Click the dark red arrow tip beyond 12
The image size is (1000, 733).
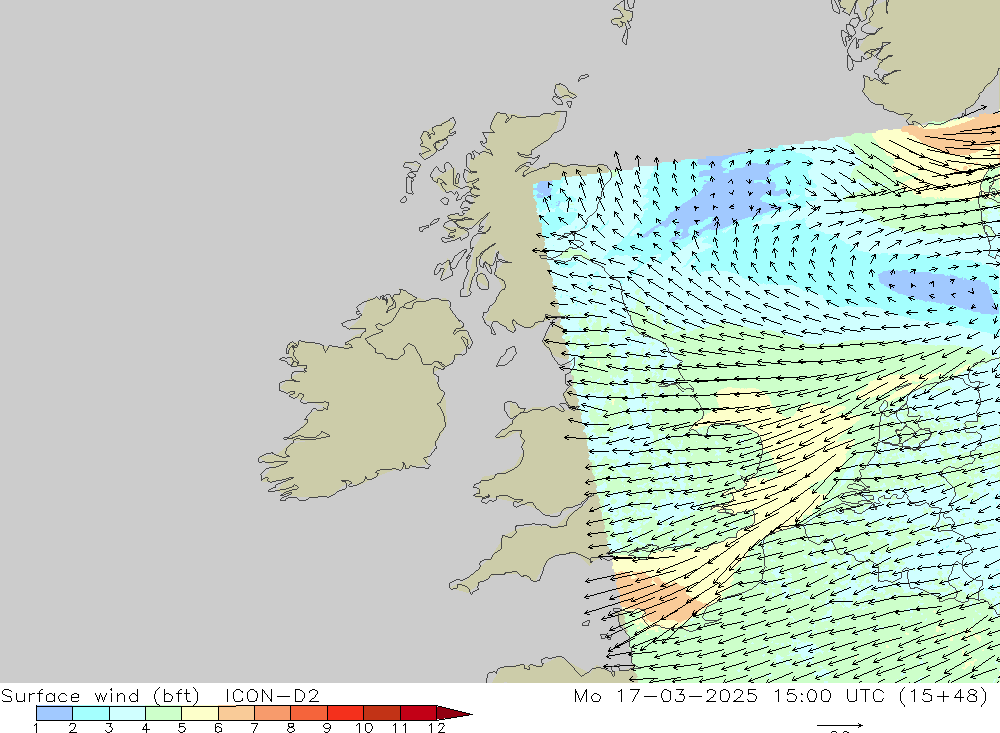[454, 713]
